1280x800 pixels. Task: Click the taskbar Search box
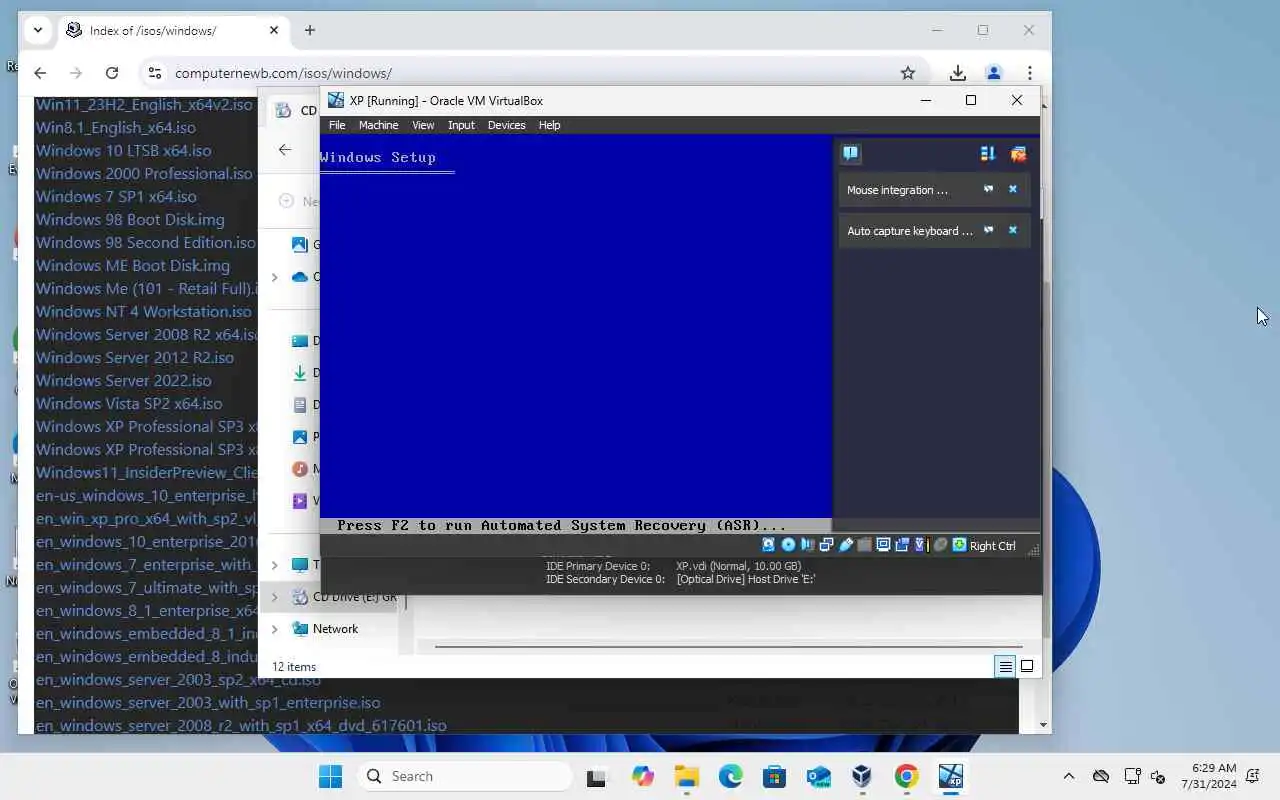click(464, 776)
